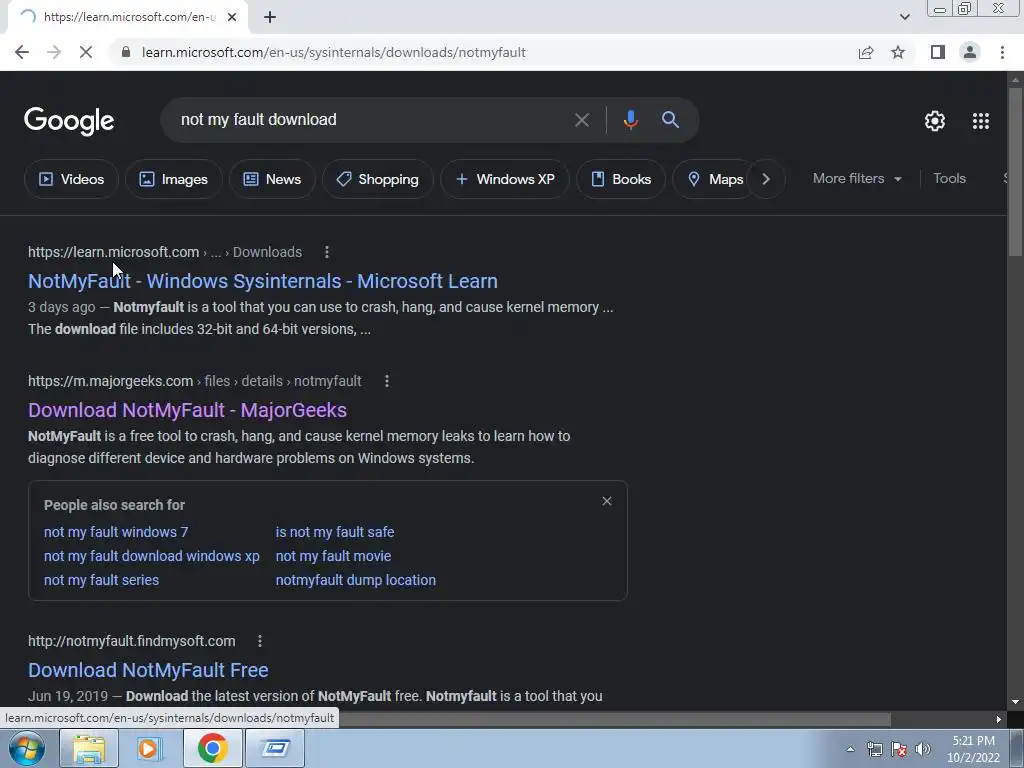Screen dimensions: 1024x768
Task: Search 'not my fault movie'
Action: pos(333,556)
